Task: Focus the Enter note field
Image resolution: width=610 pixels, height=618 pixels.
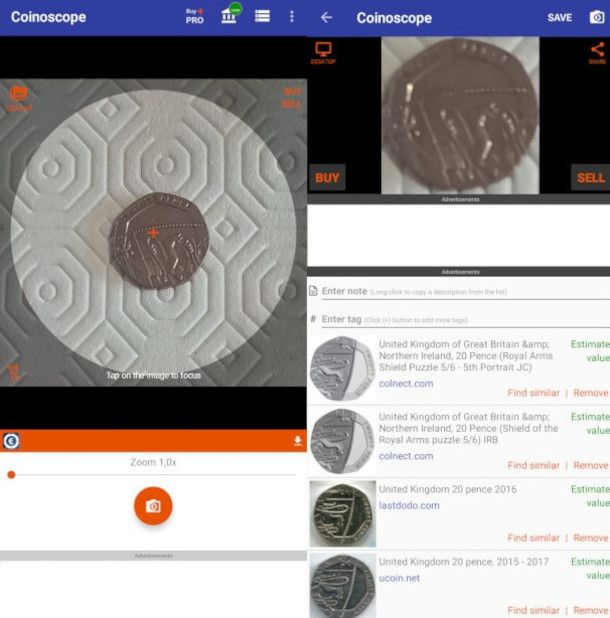Action: pyautogui.click(x=466, y=292)
